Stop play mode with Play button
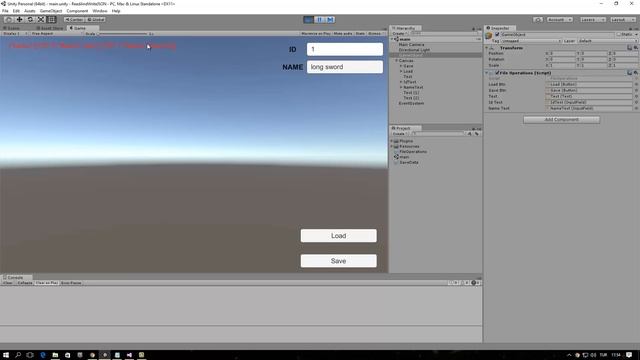Viewport: 640px width, 360px height. 309,20
